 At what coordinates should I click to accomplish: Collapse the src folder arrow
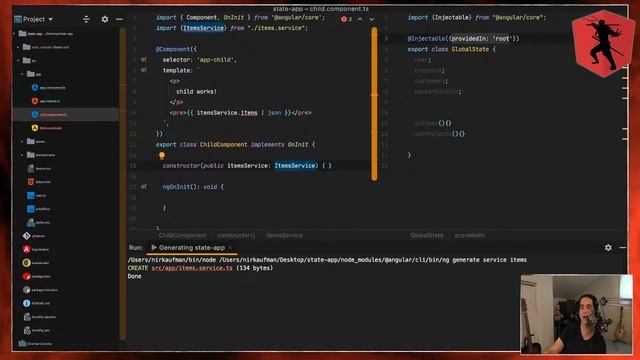coord(18,60)
